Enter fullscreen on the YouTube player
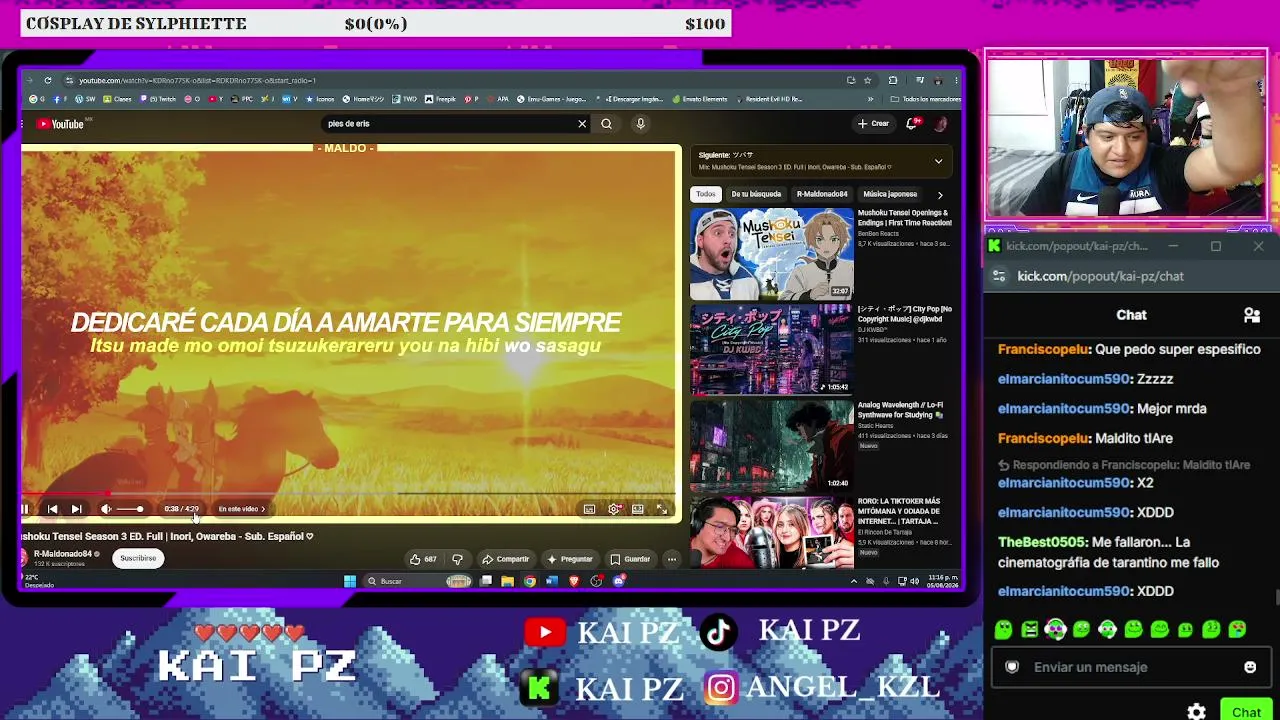 662,509
